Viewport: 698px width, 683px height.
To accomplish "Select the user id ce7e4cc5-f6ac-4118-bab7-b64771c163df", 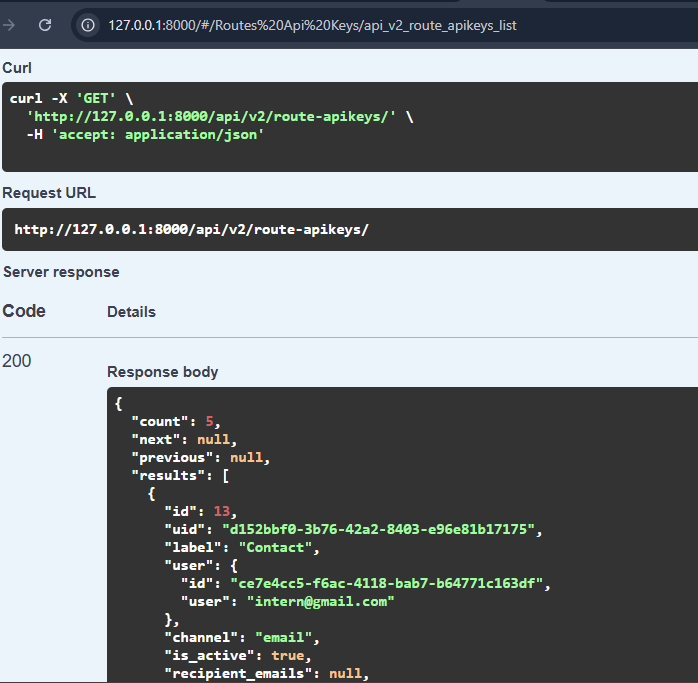I will point(387,583).
